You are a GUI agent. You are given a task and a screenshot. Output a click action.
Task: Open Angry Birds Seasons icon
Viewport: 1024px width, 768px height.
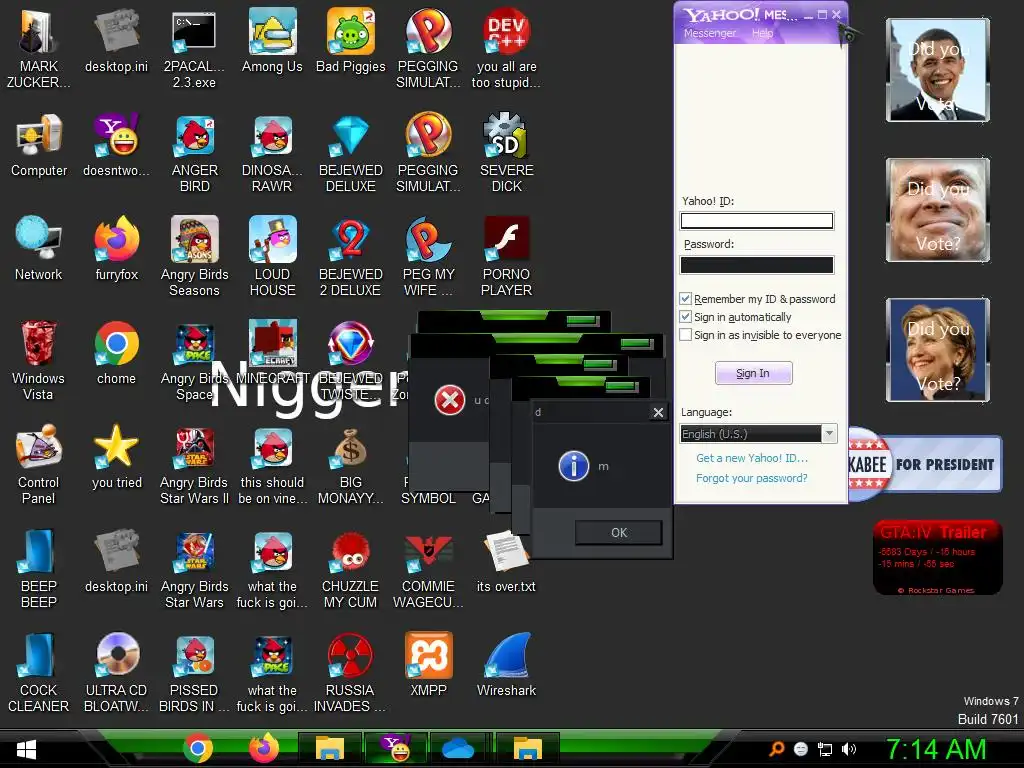194,257
